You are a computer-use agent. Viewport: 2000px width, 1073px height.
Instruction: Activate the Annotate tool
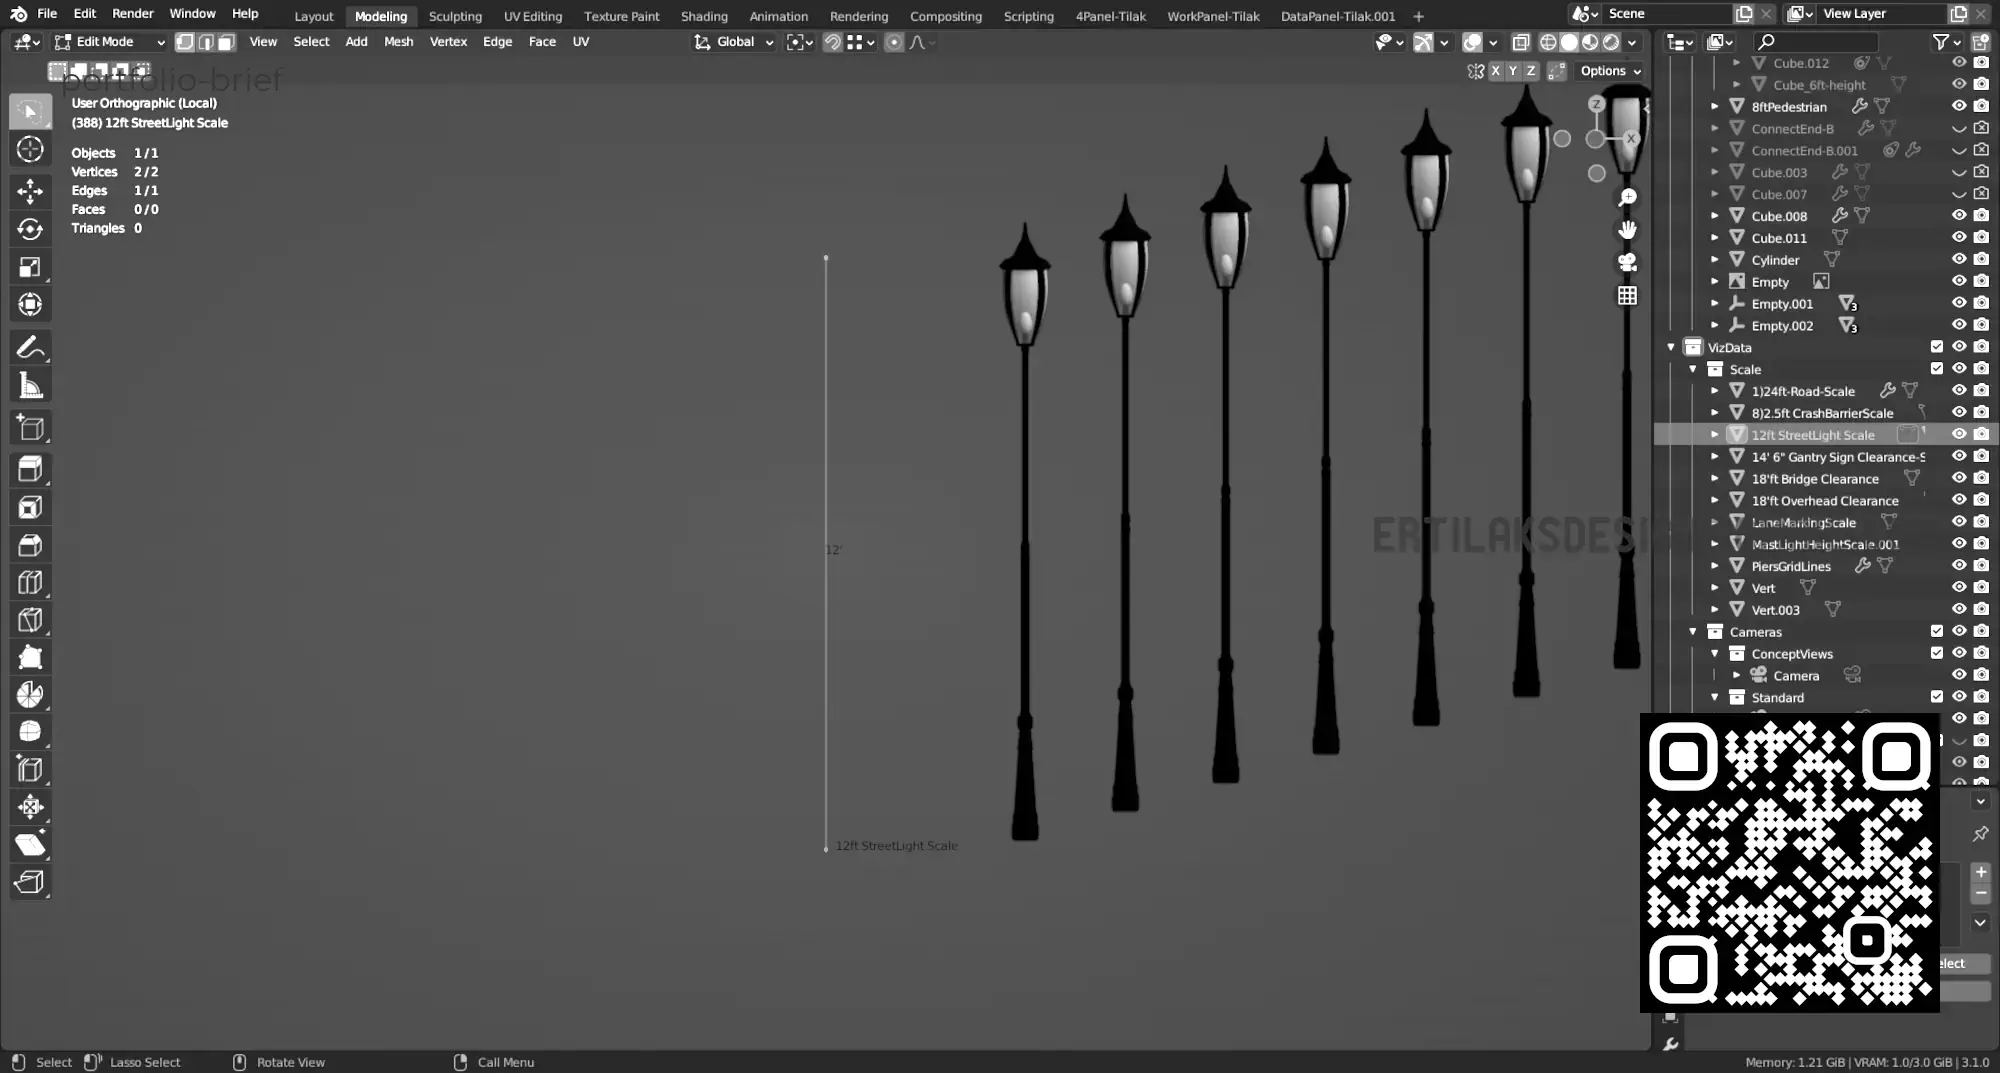[x=30, y=348]
